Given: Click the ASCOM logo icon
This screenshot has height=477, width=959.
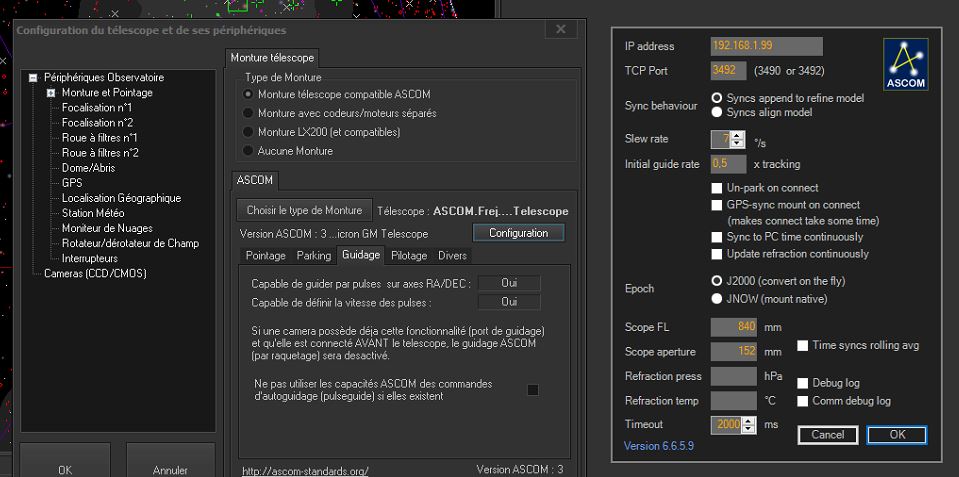Looking at the screenshot, I should coord(905,64).
